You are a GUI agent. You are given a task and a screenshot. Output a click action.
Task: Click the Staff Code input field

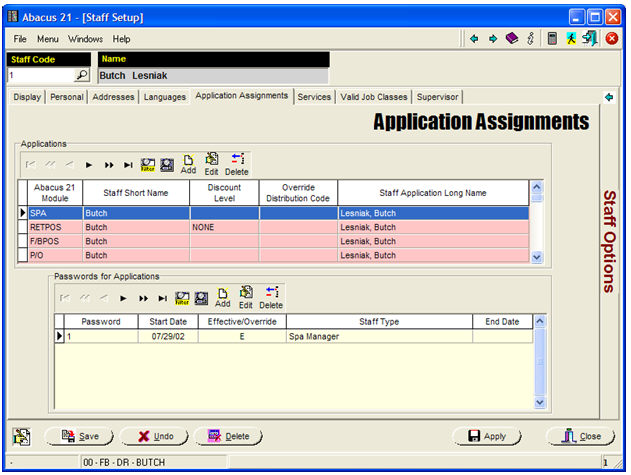click(x=38, y=75)
